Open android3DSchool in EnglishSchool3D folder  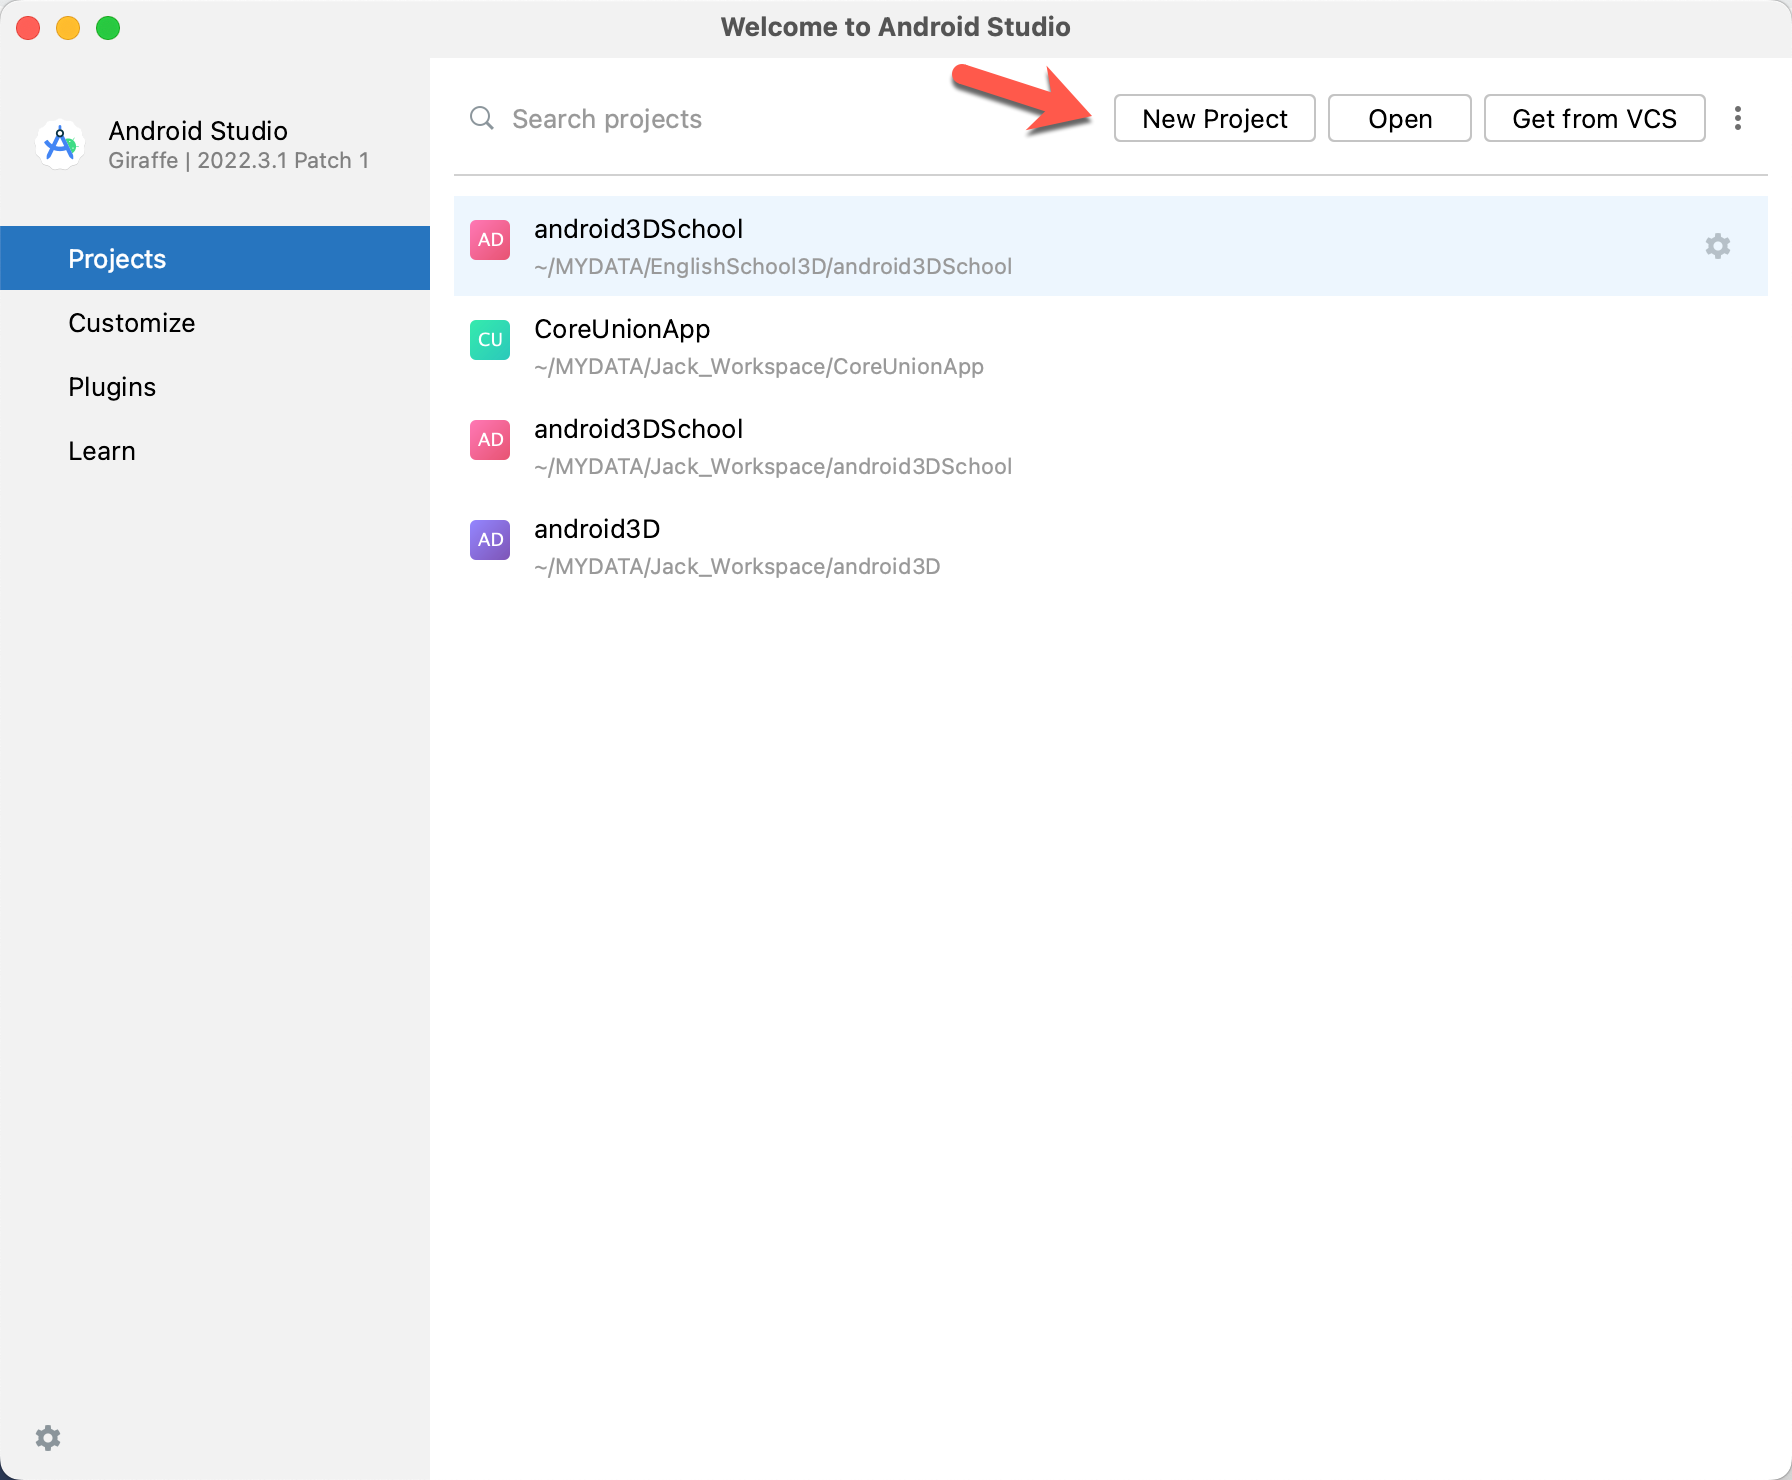1110,246
